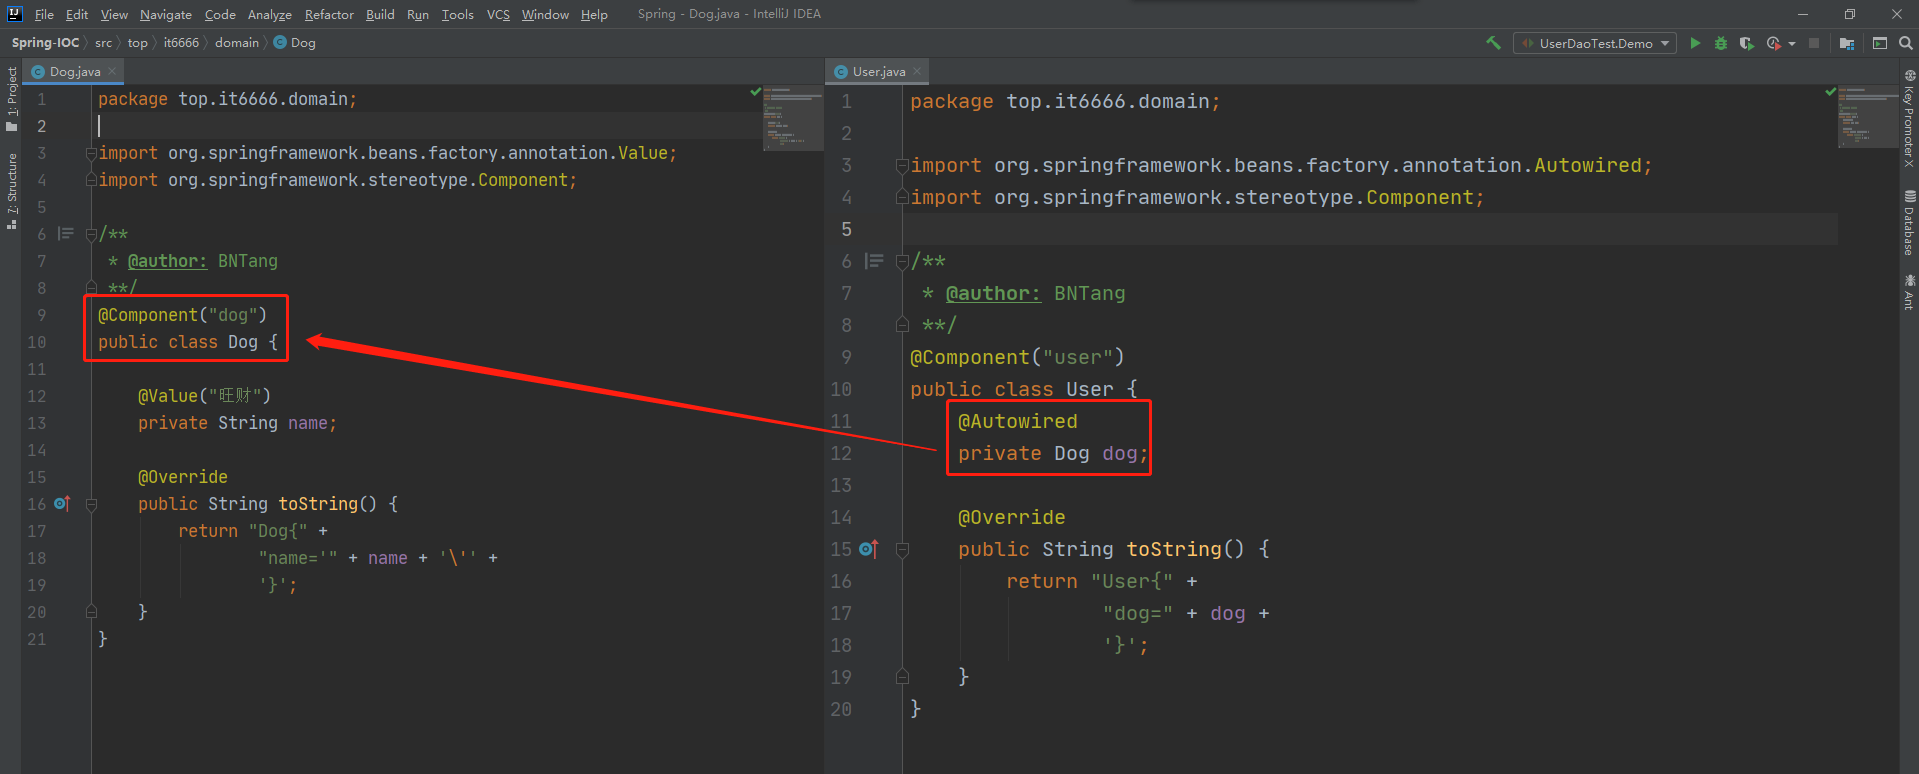Viewport: 1919px width, 774px height.
Task: Start debugging with the green bug icon
Action: [x=1721, y=43]
